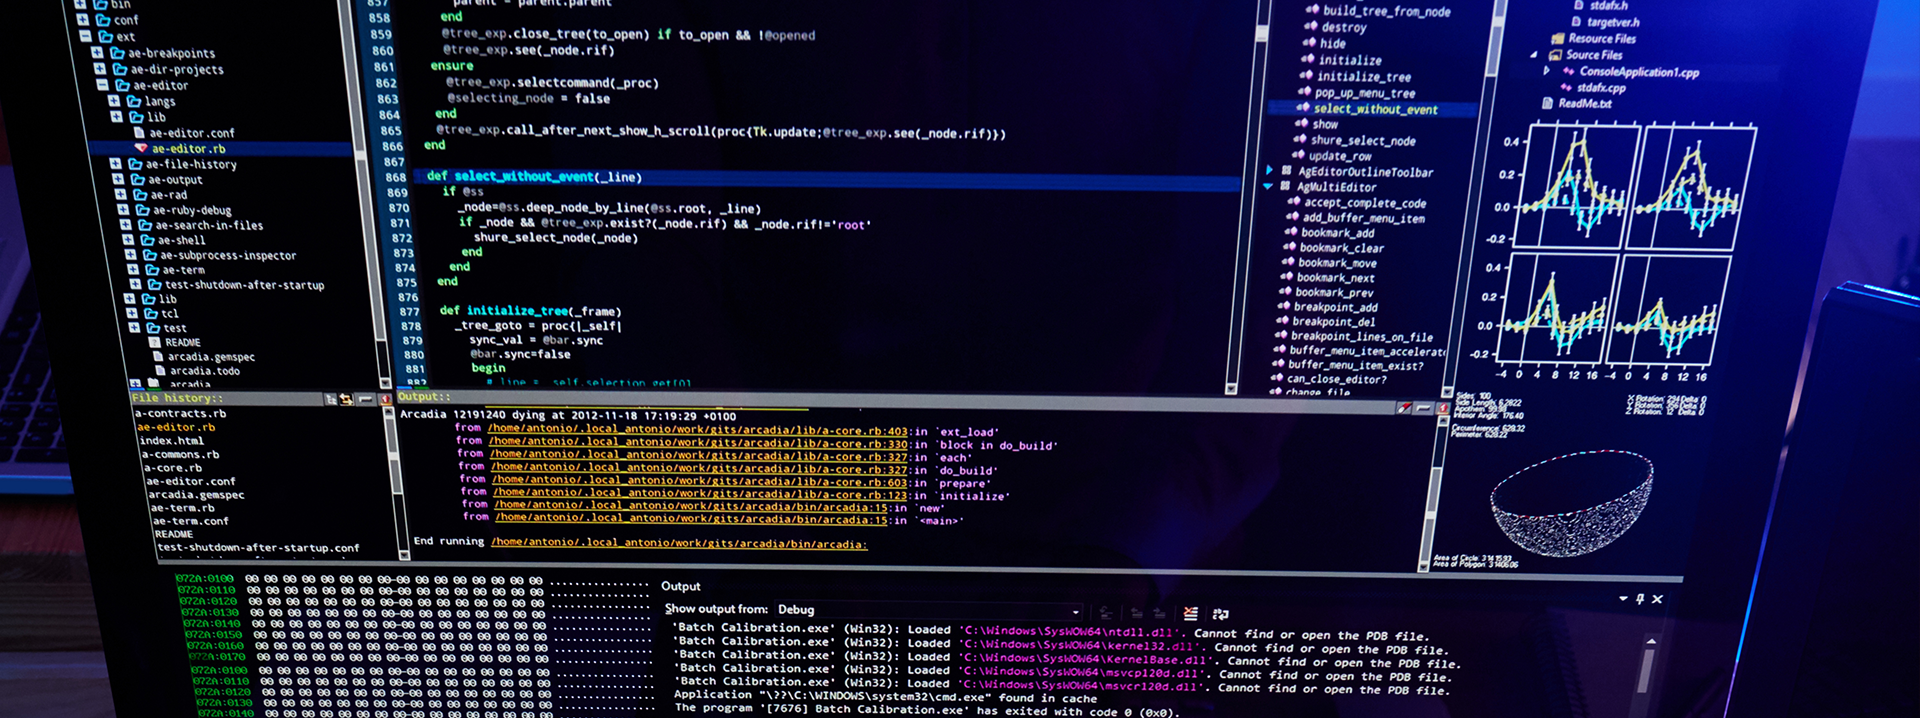Click the header file icon beside targetver.h
The width and height of the screenshot is (1920, 718).
click(x=1576, y=21)
